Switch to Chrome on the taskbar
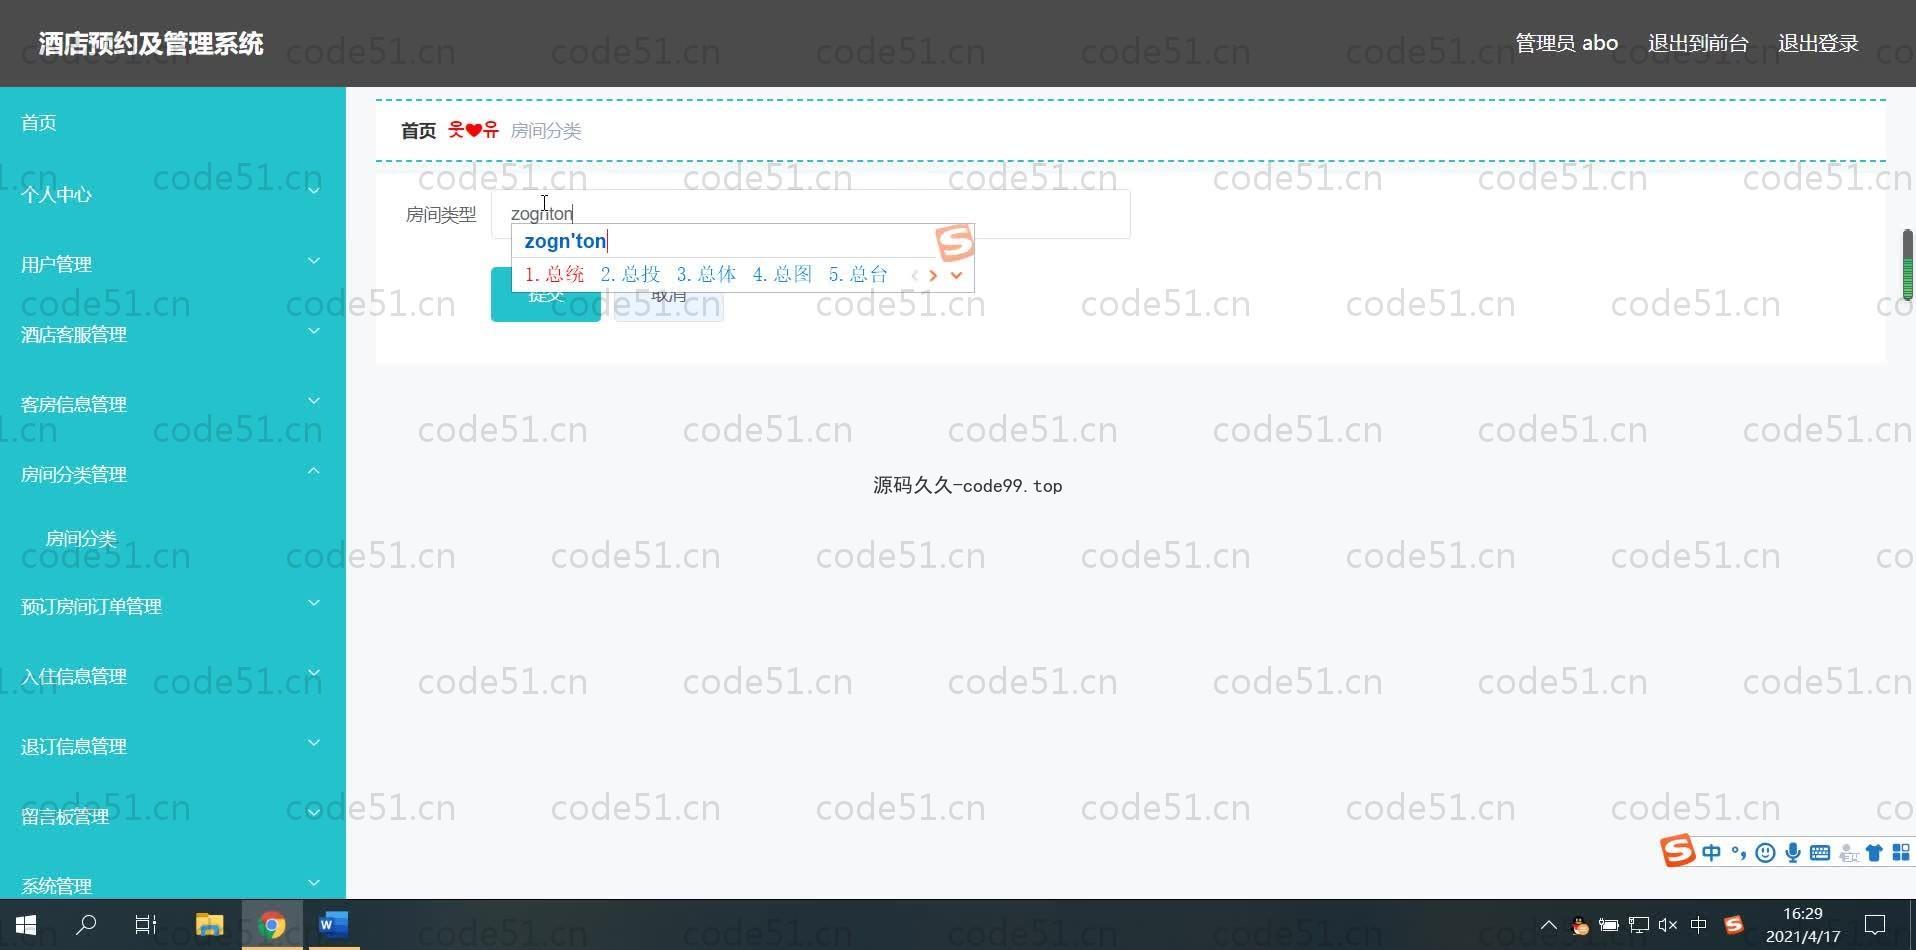Screen dimensions: 1916x950 point(271,925)
